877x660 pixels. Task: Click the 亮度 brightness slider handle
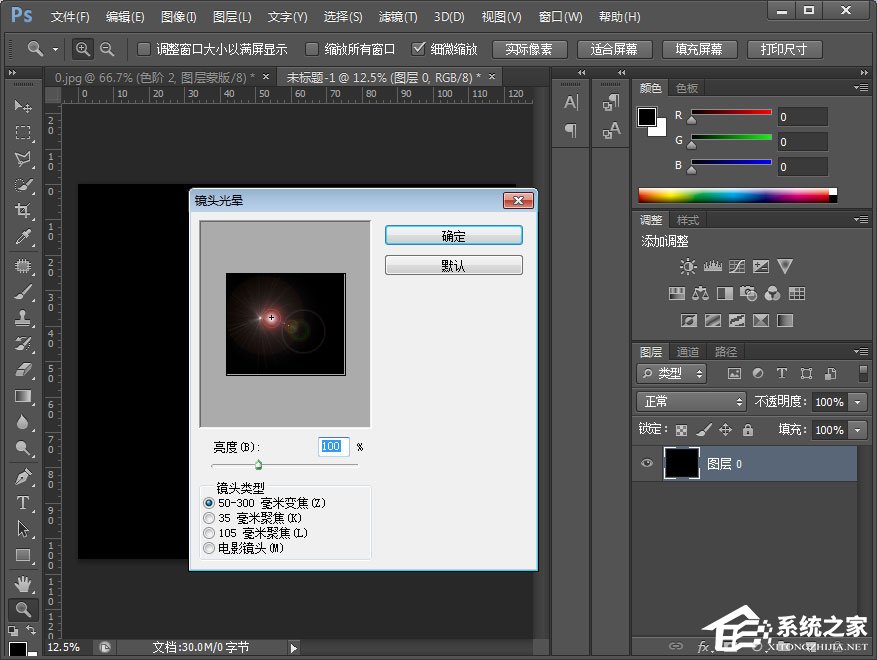point(258,464)
